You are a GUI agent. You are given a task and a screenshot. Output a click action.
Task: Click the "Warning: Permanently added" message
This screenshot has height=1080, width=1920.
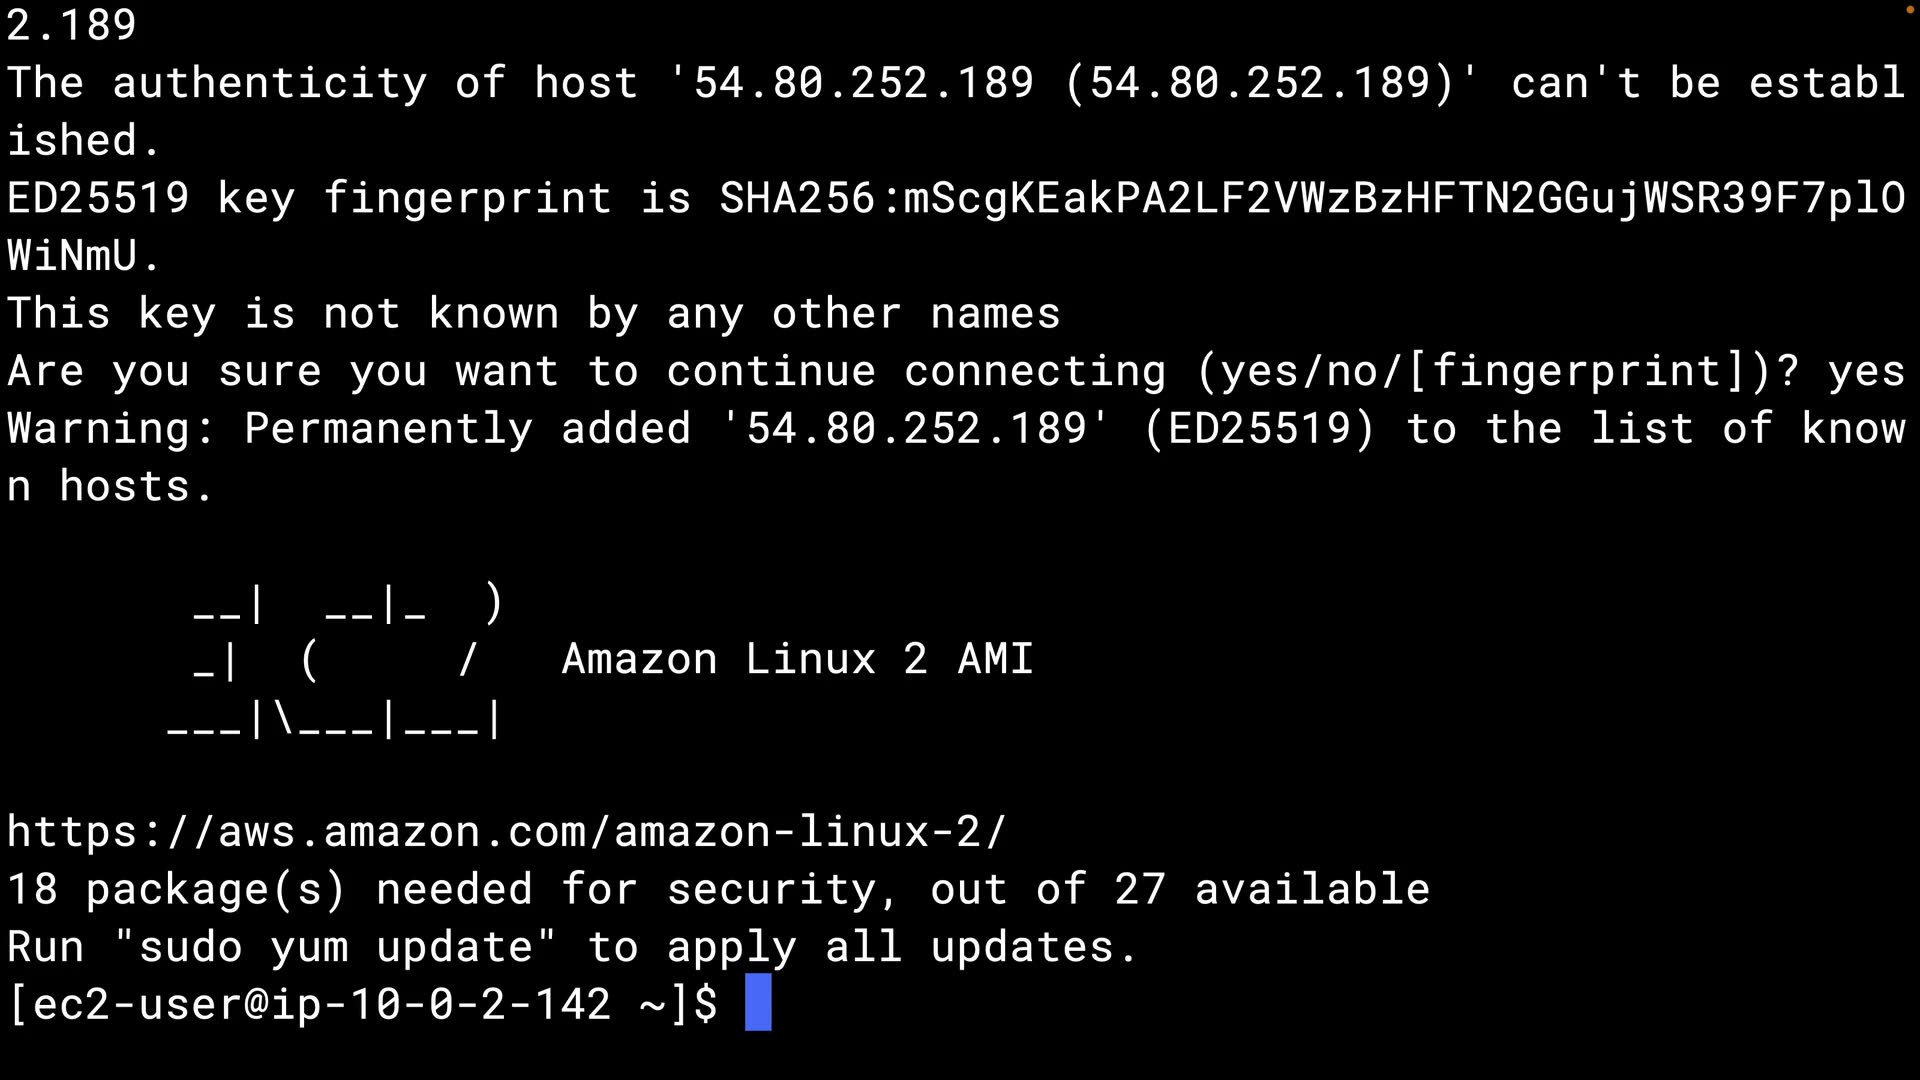pyautogui.click(x=349, y=429)
